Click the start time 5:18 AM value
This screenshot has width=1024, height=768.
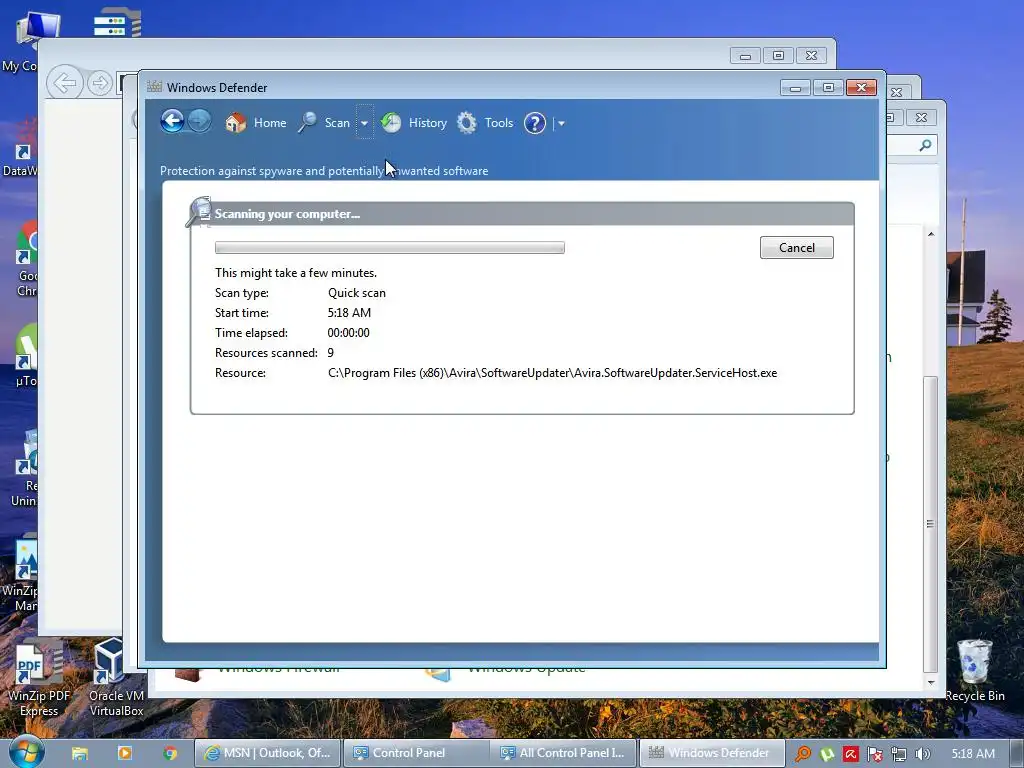click(349, 313)
